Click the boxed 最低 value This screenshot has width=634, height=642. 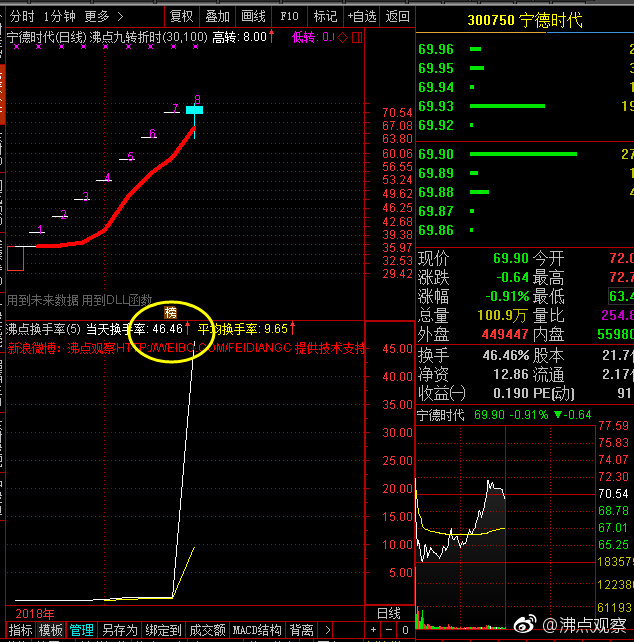click(x=621, y=296)
